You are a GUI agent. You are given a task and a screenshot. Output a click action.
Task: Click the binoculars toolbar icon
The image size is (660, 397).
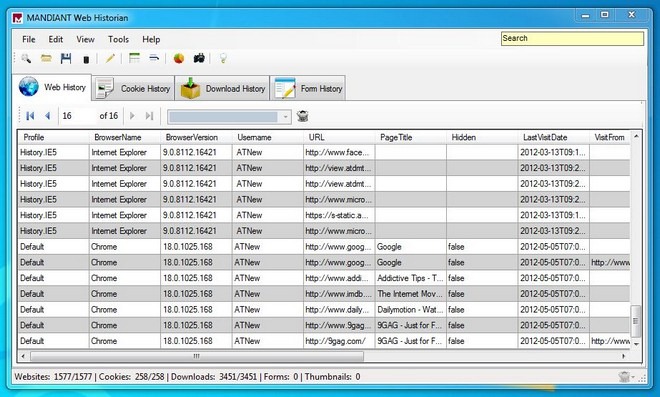(x=199, y=58)
